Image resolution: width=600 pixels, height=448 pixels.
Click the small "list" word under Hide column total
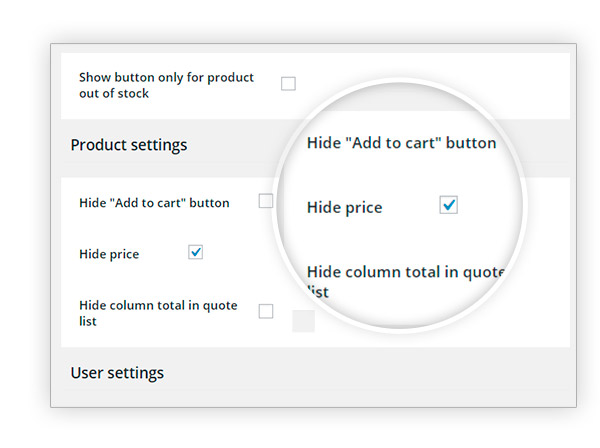88,321
